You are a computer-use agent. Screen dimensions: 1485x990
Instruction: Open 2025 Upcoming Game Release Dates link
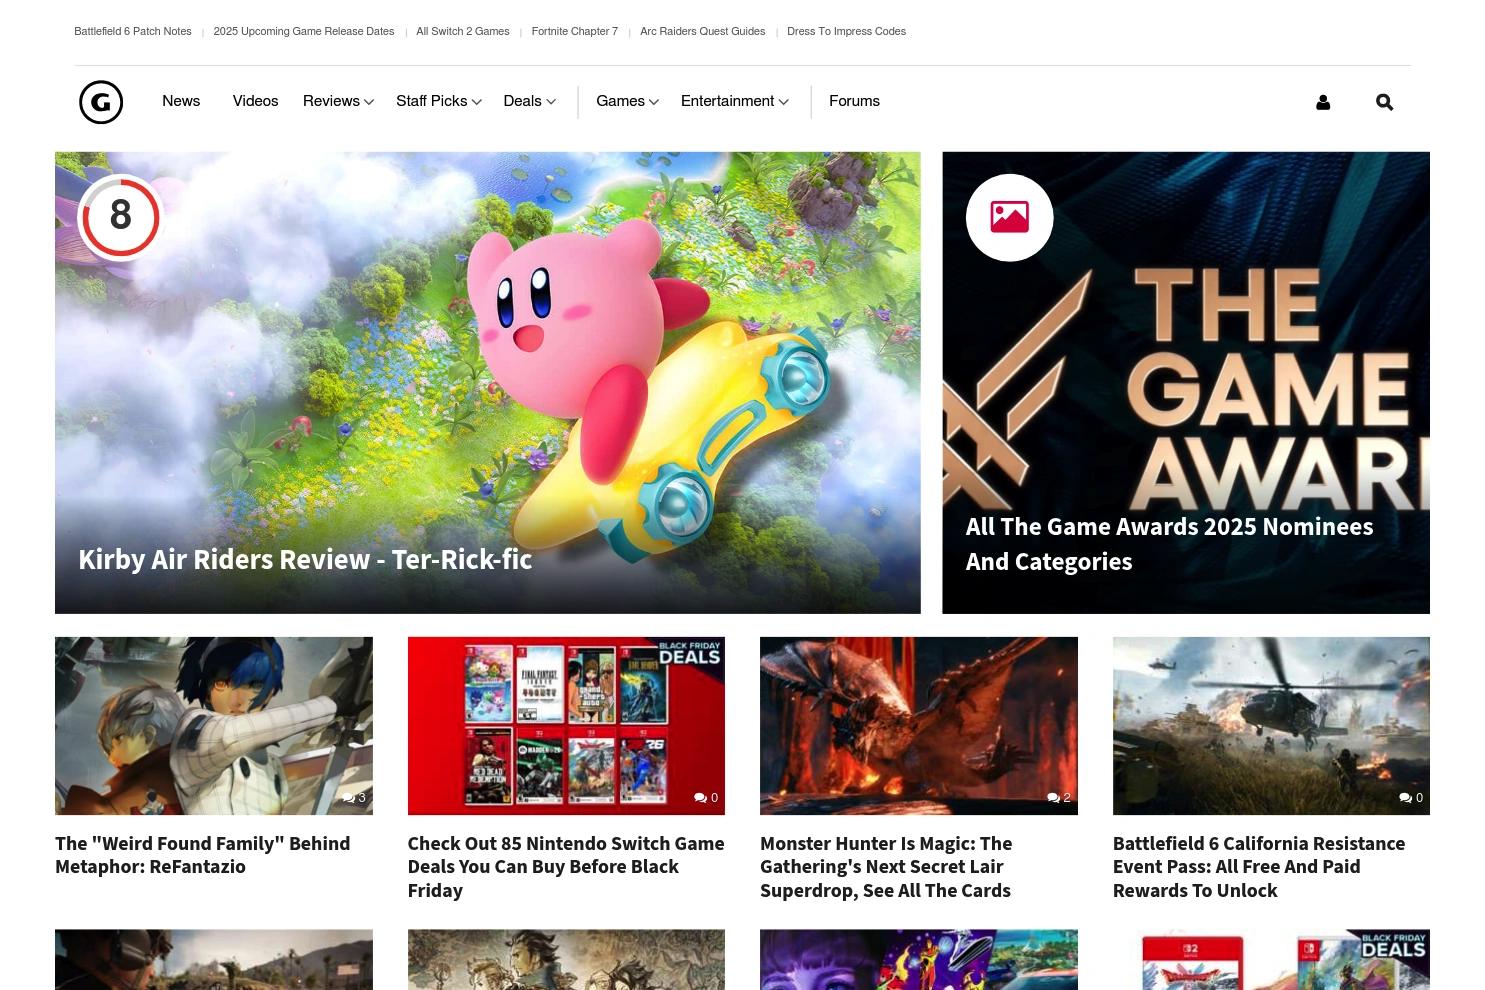(x=304, y=32)
